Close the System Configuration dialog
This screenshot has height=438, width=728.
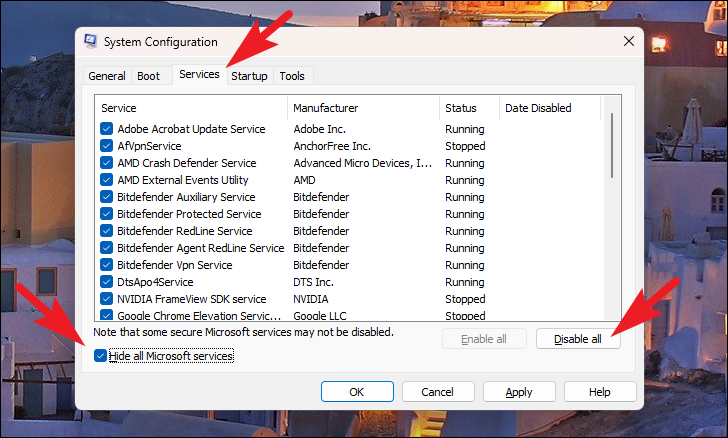629,41
